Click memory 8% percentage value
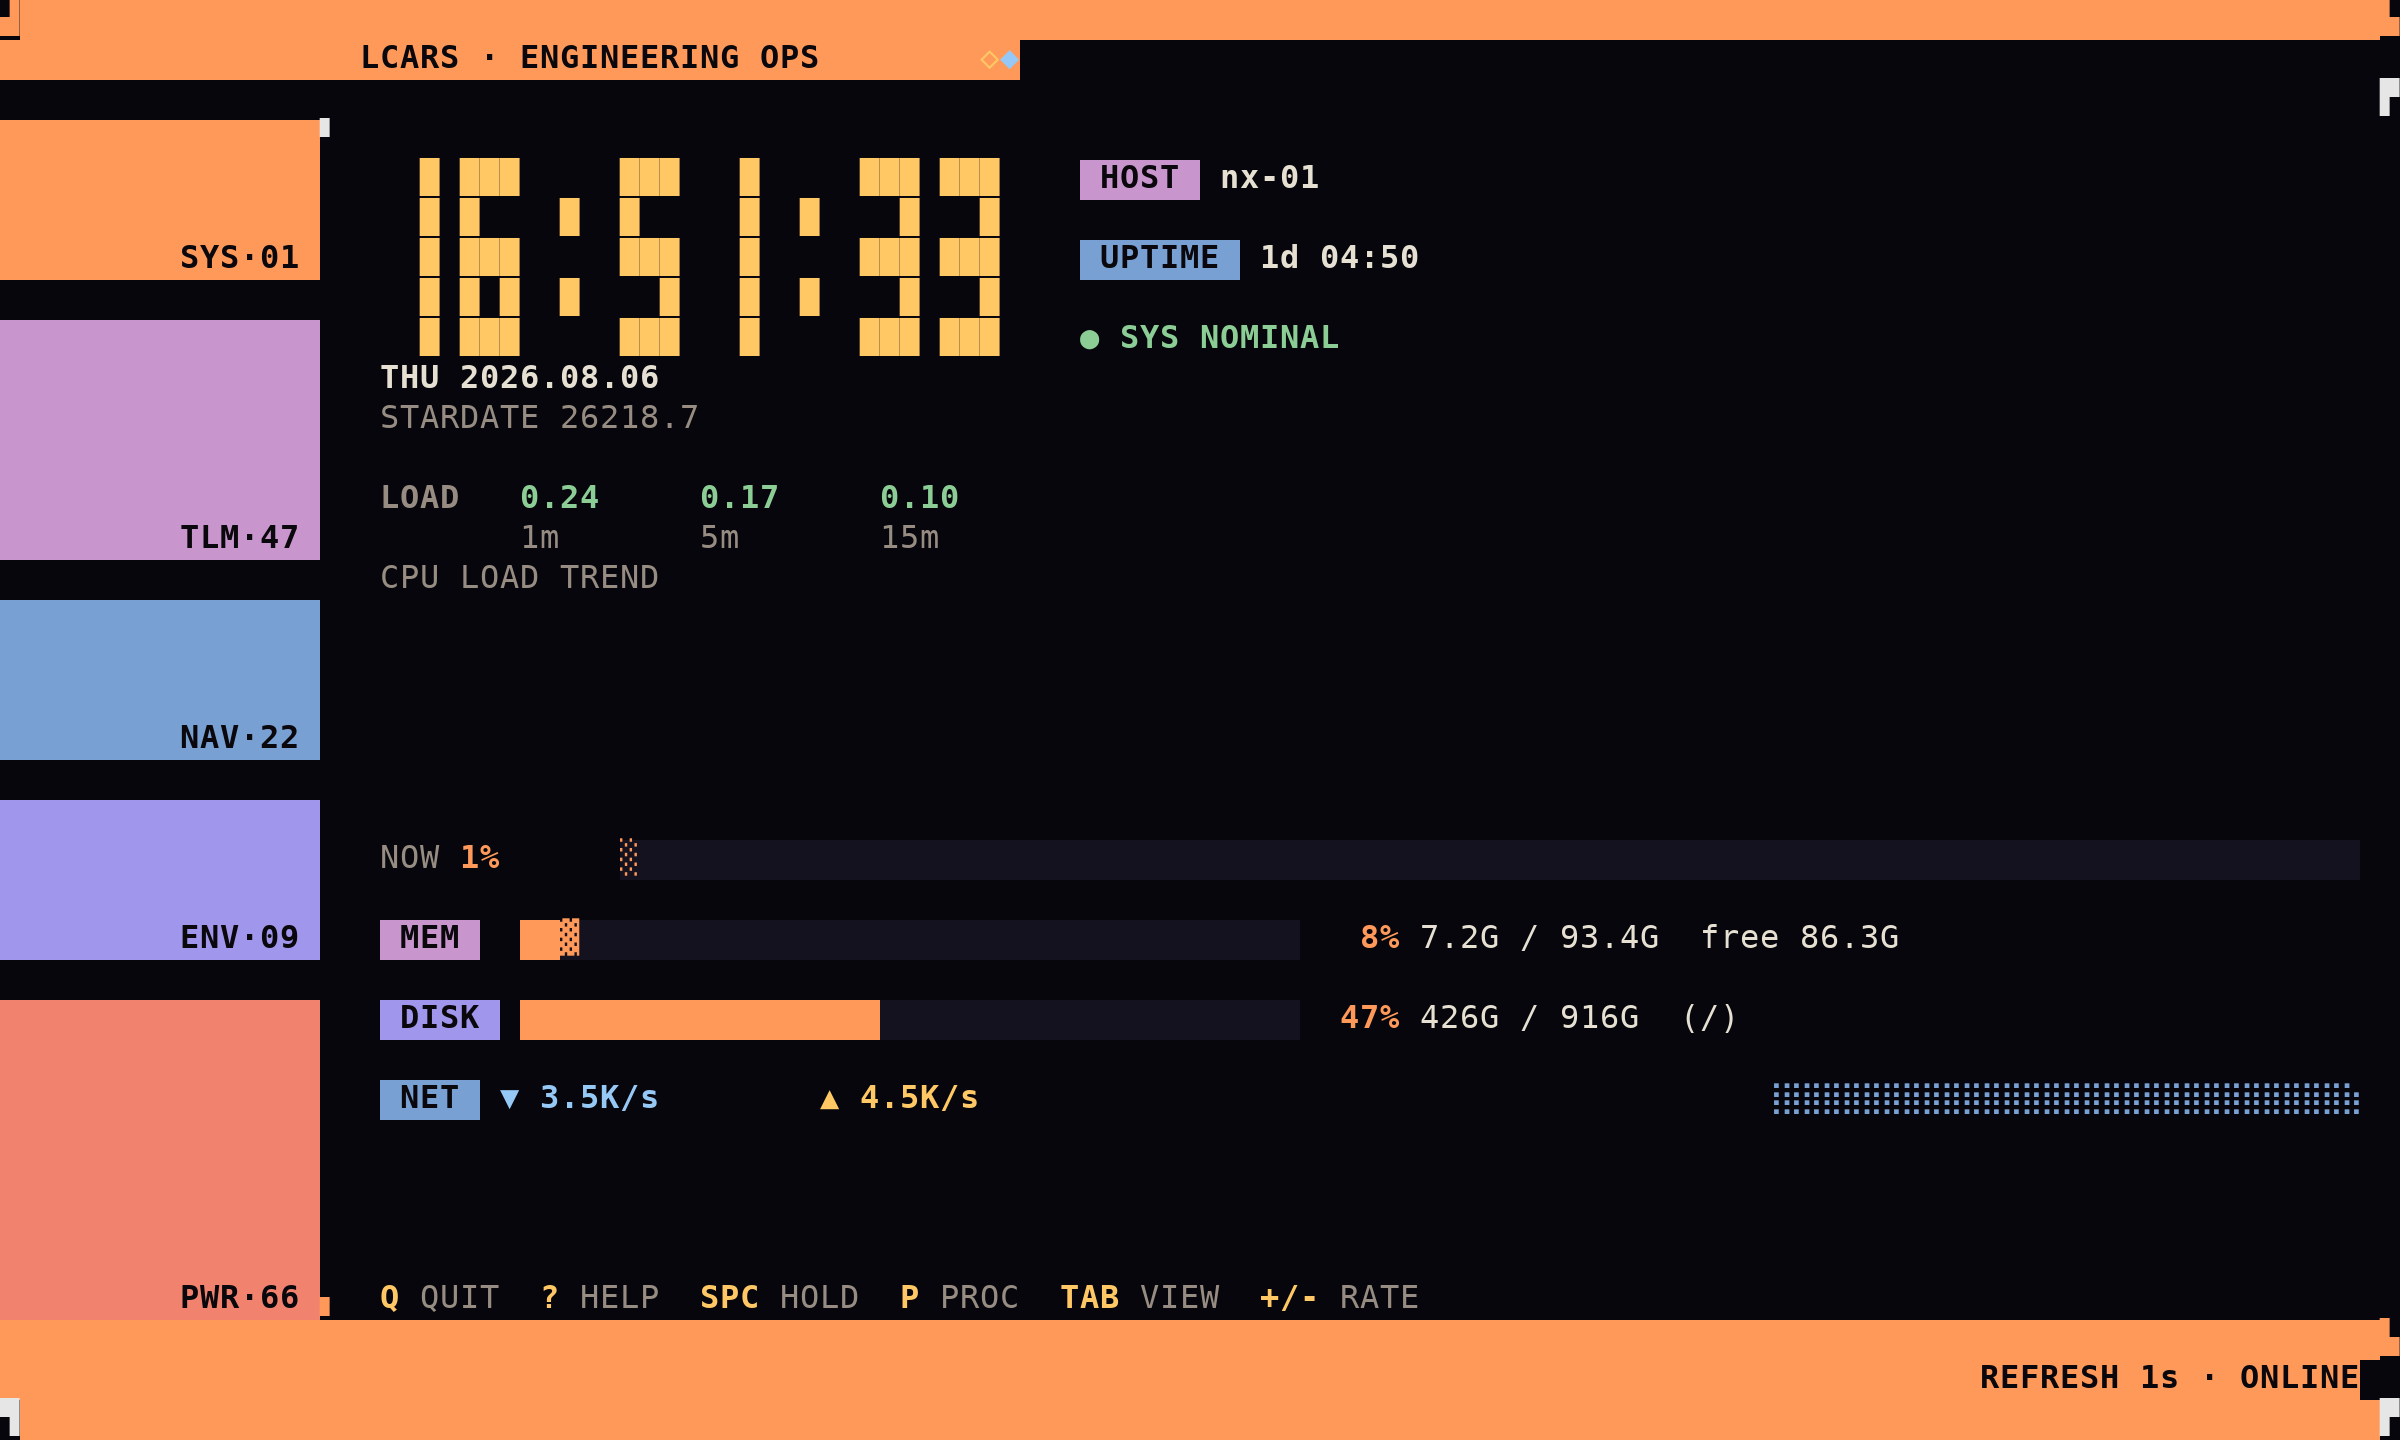Screen dimensions: 2400x1440 1380,938
